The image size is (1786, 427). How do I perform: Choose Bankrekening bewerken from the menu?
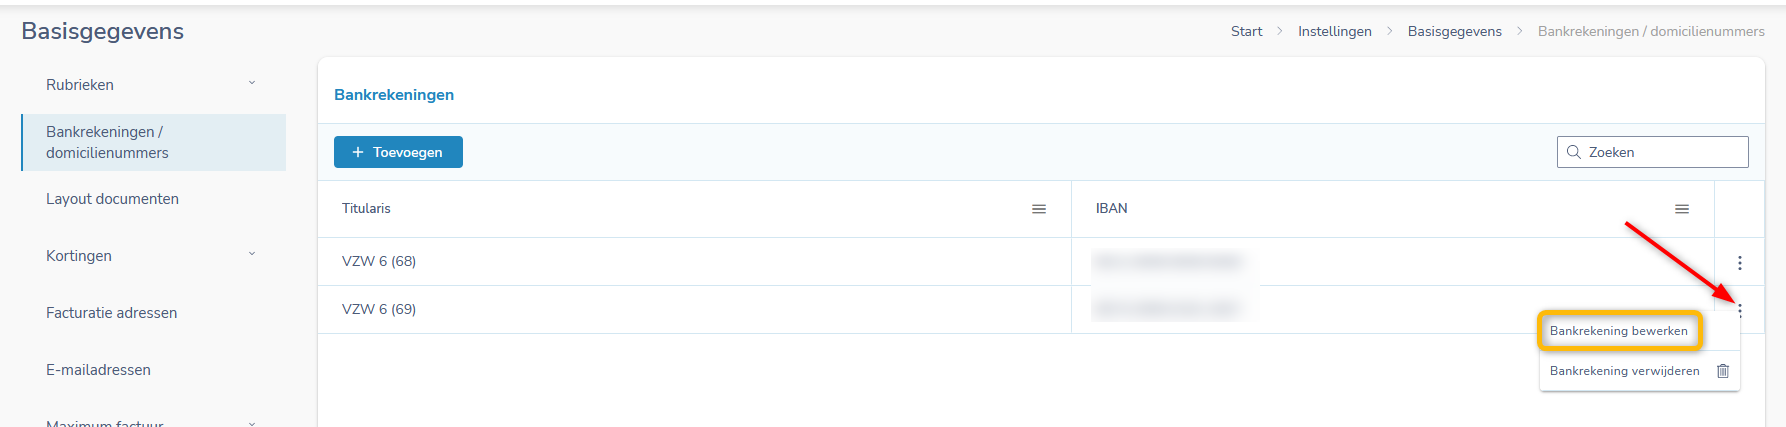coord(1619,331)
